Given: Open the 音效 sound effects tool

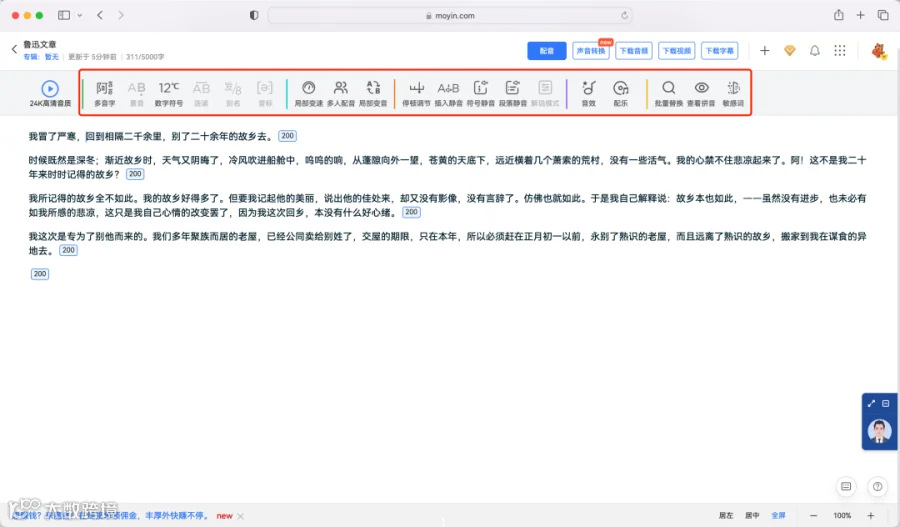Looking at the screenshot, I should [588, 94].
